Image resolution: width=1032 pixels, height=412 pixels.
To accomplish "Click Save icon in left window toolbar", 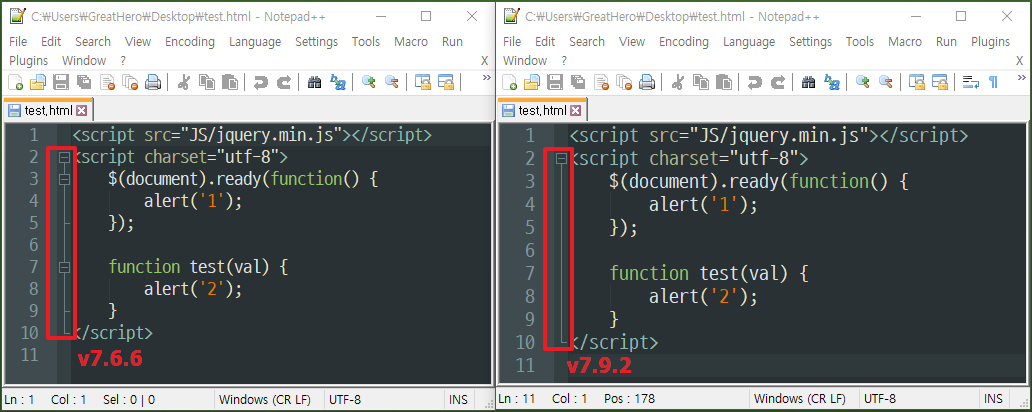I will (x=61, y=82).
